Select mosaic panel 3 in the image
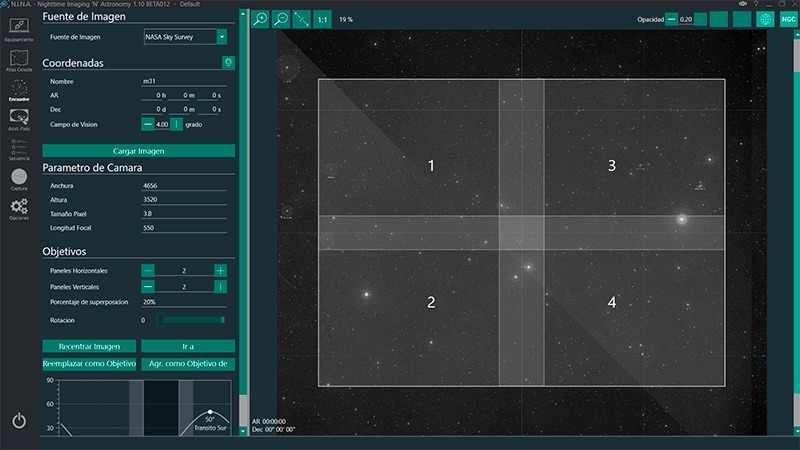This screenshot has width=800, height=450. 612,165
